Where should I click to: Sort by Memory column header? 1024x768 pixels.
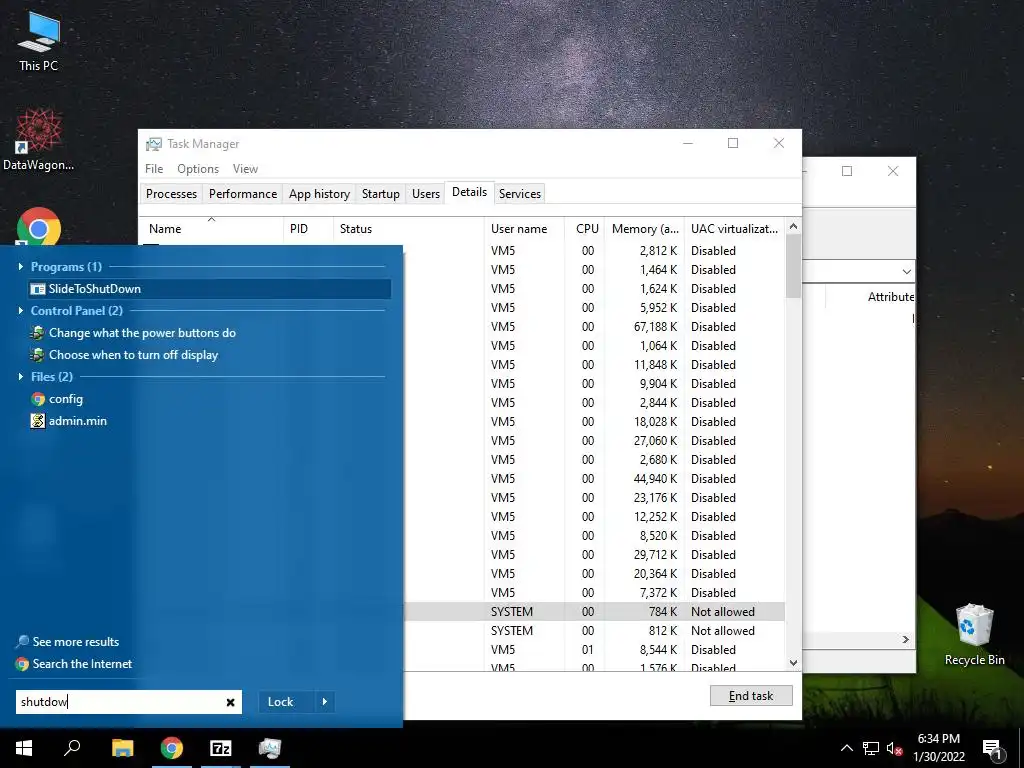coord(645,229)
